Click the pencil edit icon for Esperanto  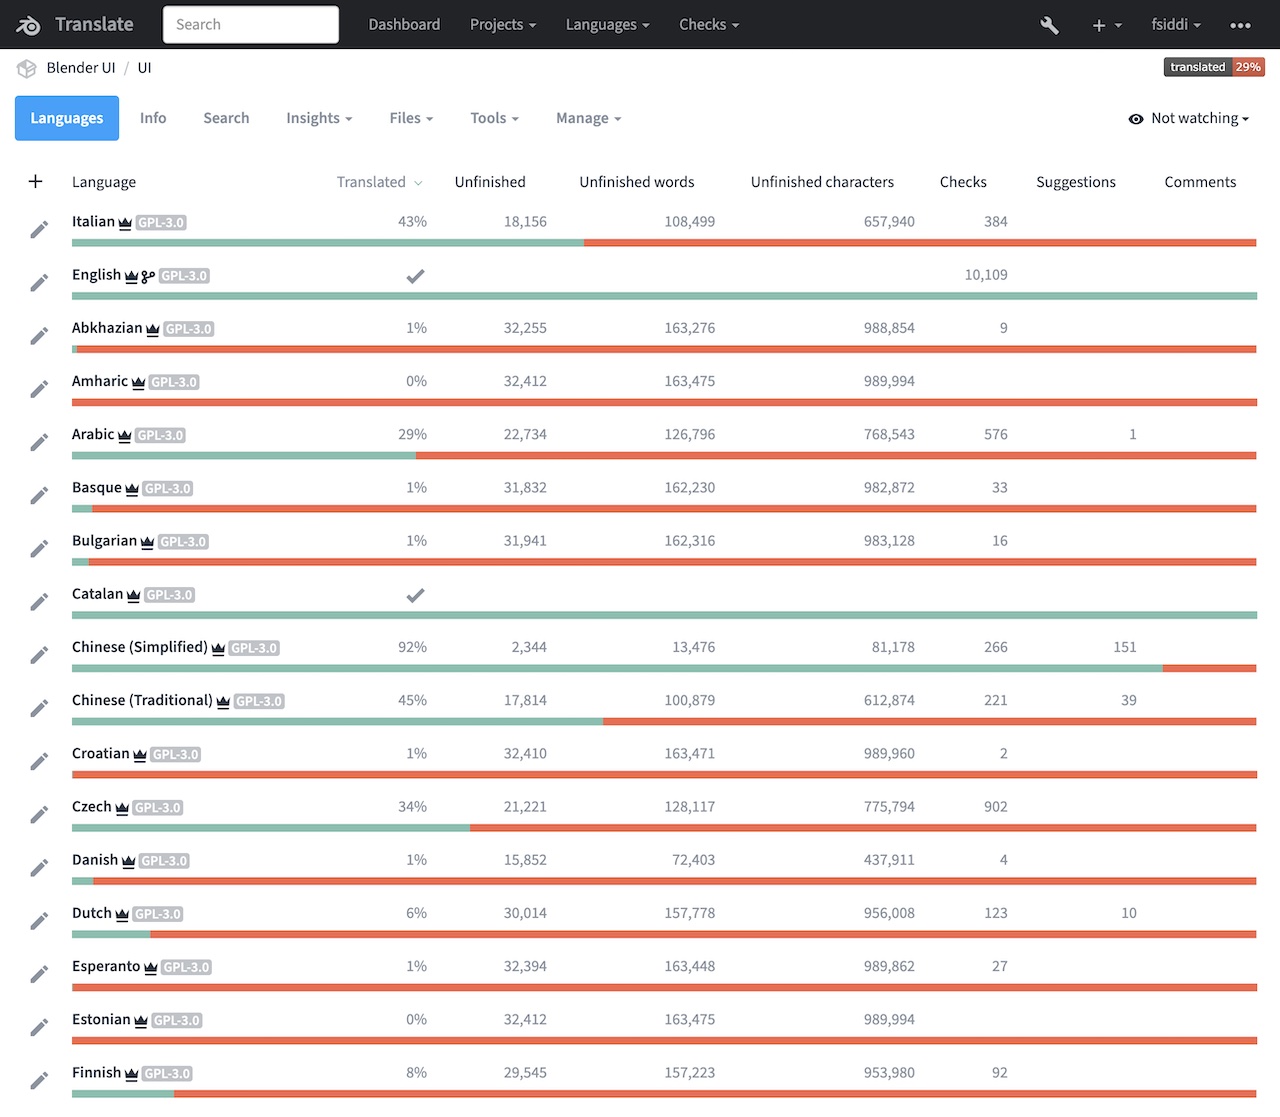[x=39, y=974]
